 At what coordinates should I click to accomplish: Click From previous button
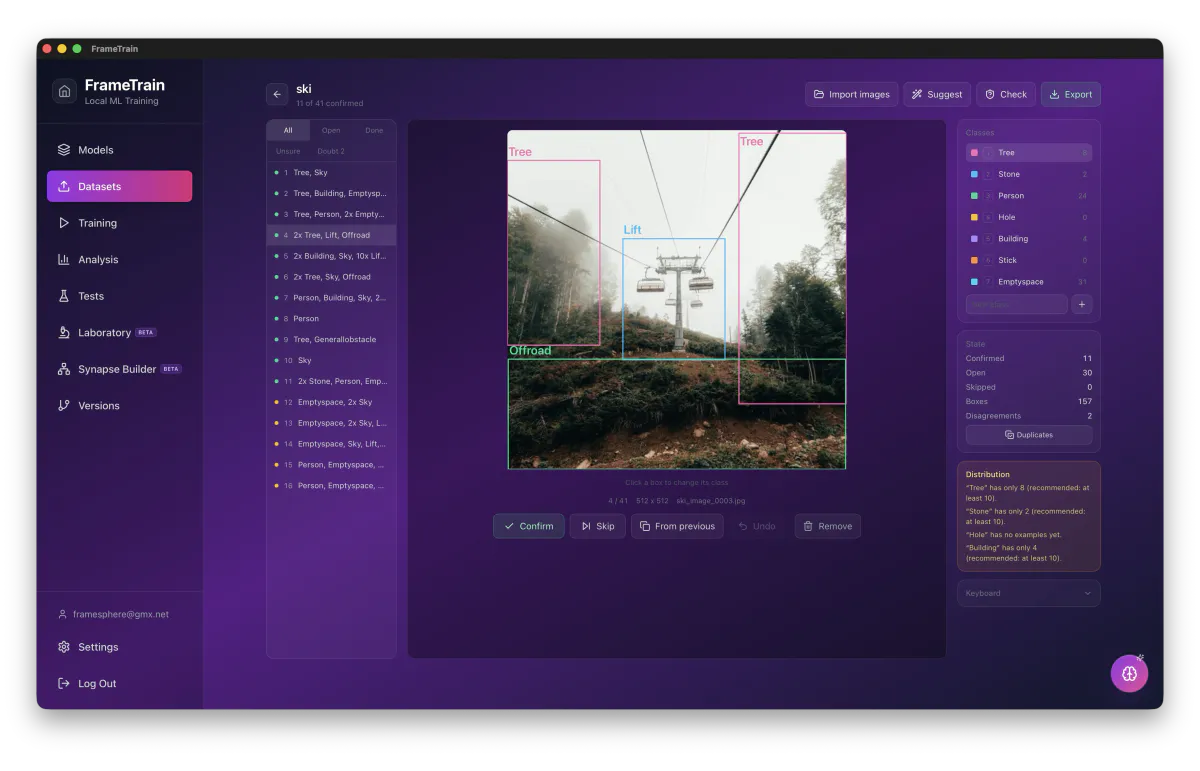[677, 526]
